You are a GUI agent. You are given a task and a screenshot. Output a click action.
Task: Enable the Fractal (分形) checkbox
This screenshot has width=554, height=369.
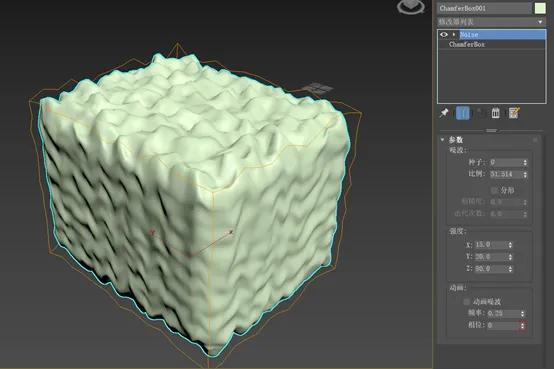point(494,191)
